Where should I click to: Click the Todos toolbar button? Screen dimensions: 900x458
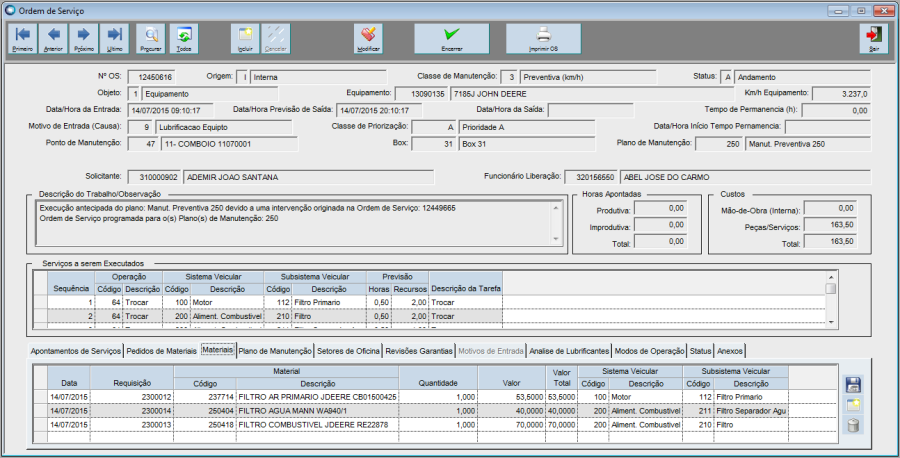[184, 38]
